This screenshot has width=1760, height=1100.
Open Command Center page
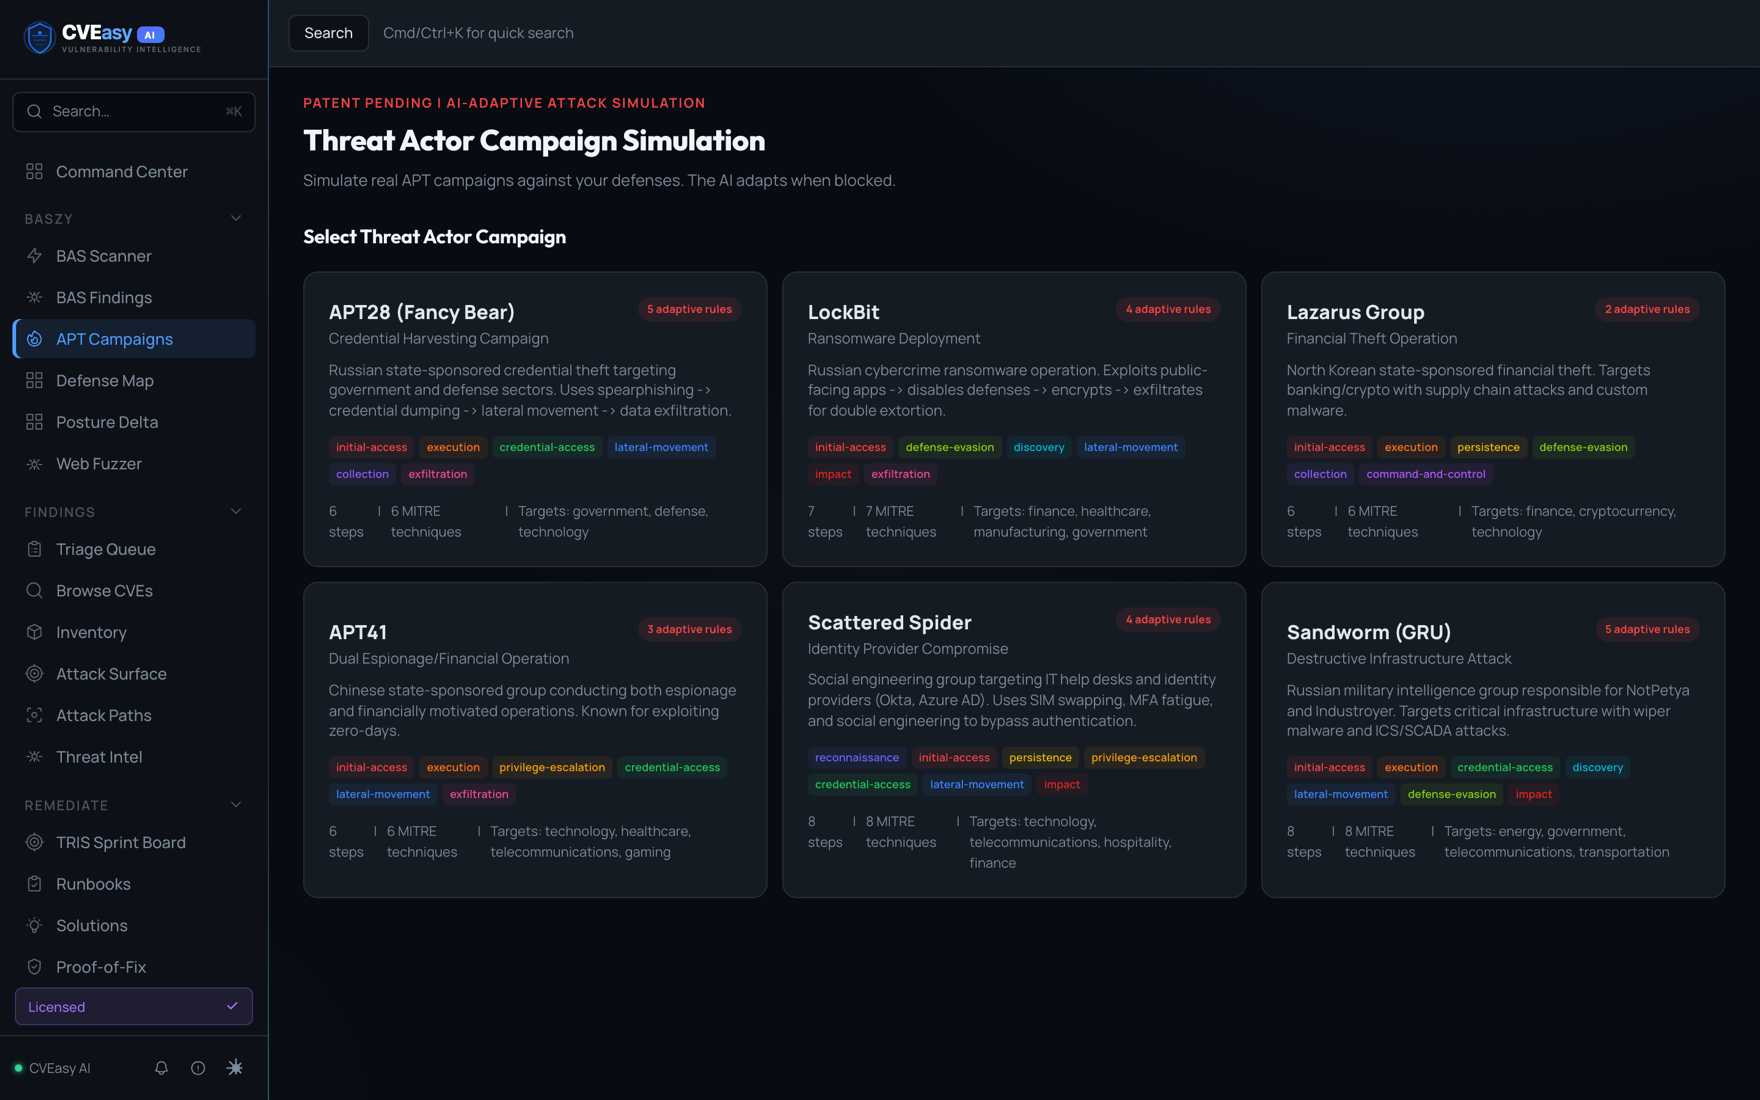134,172
